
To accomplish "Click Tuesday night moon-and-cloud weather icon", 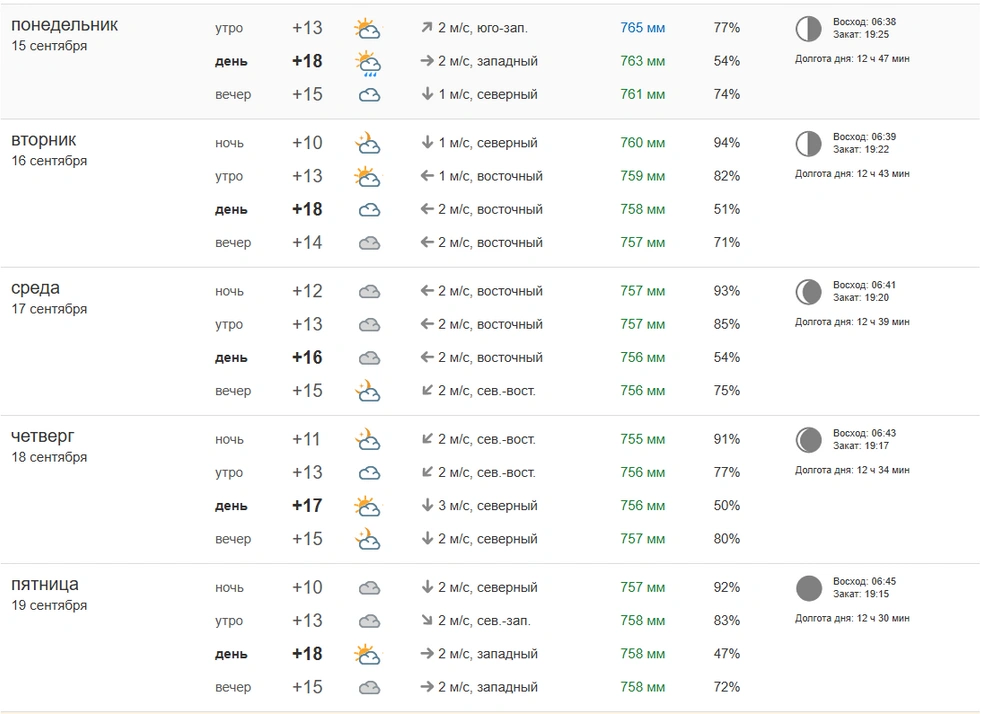I will tap(368, 143).
